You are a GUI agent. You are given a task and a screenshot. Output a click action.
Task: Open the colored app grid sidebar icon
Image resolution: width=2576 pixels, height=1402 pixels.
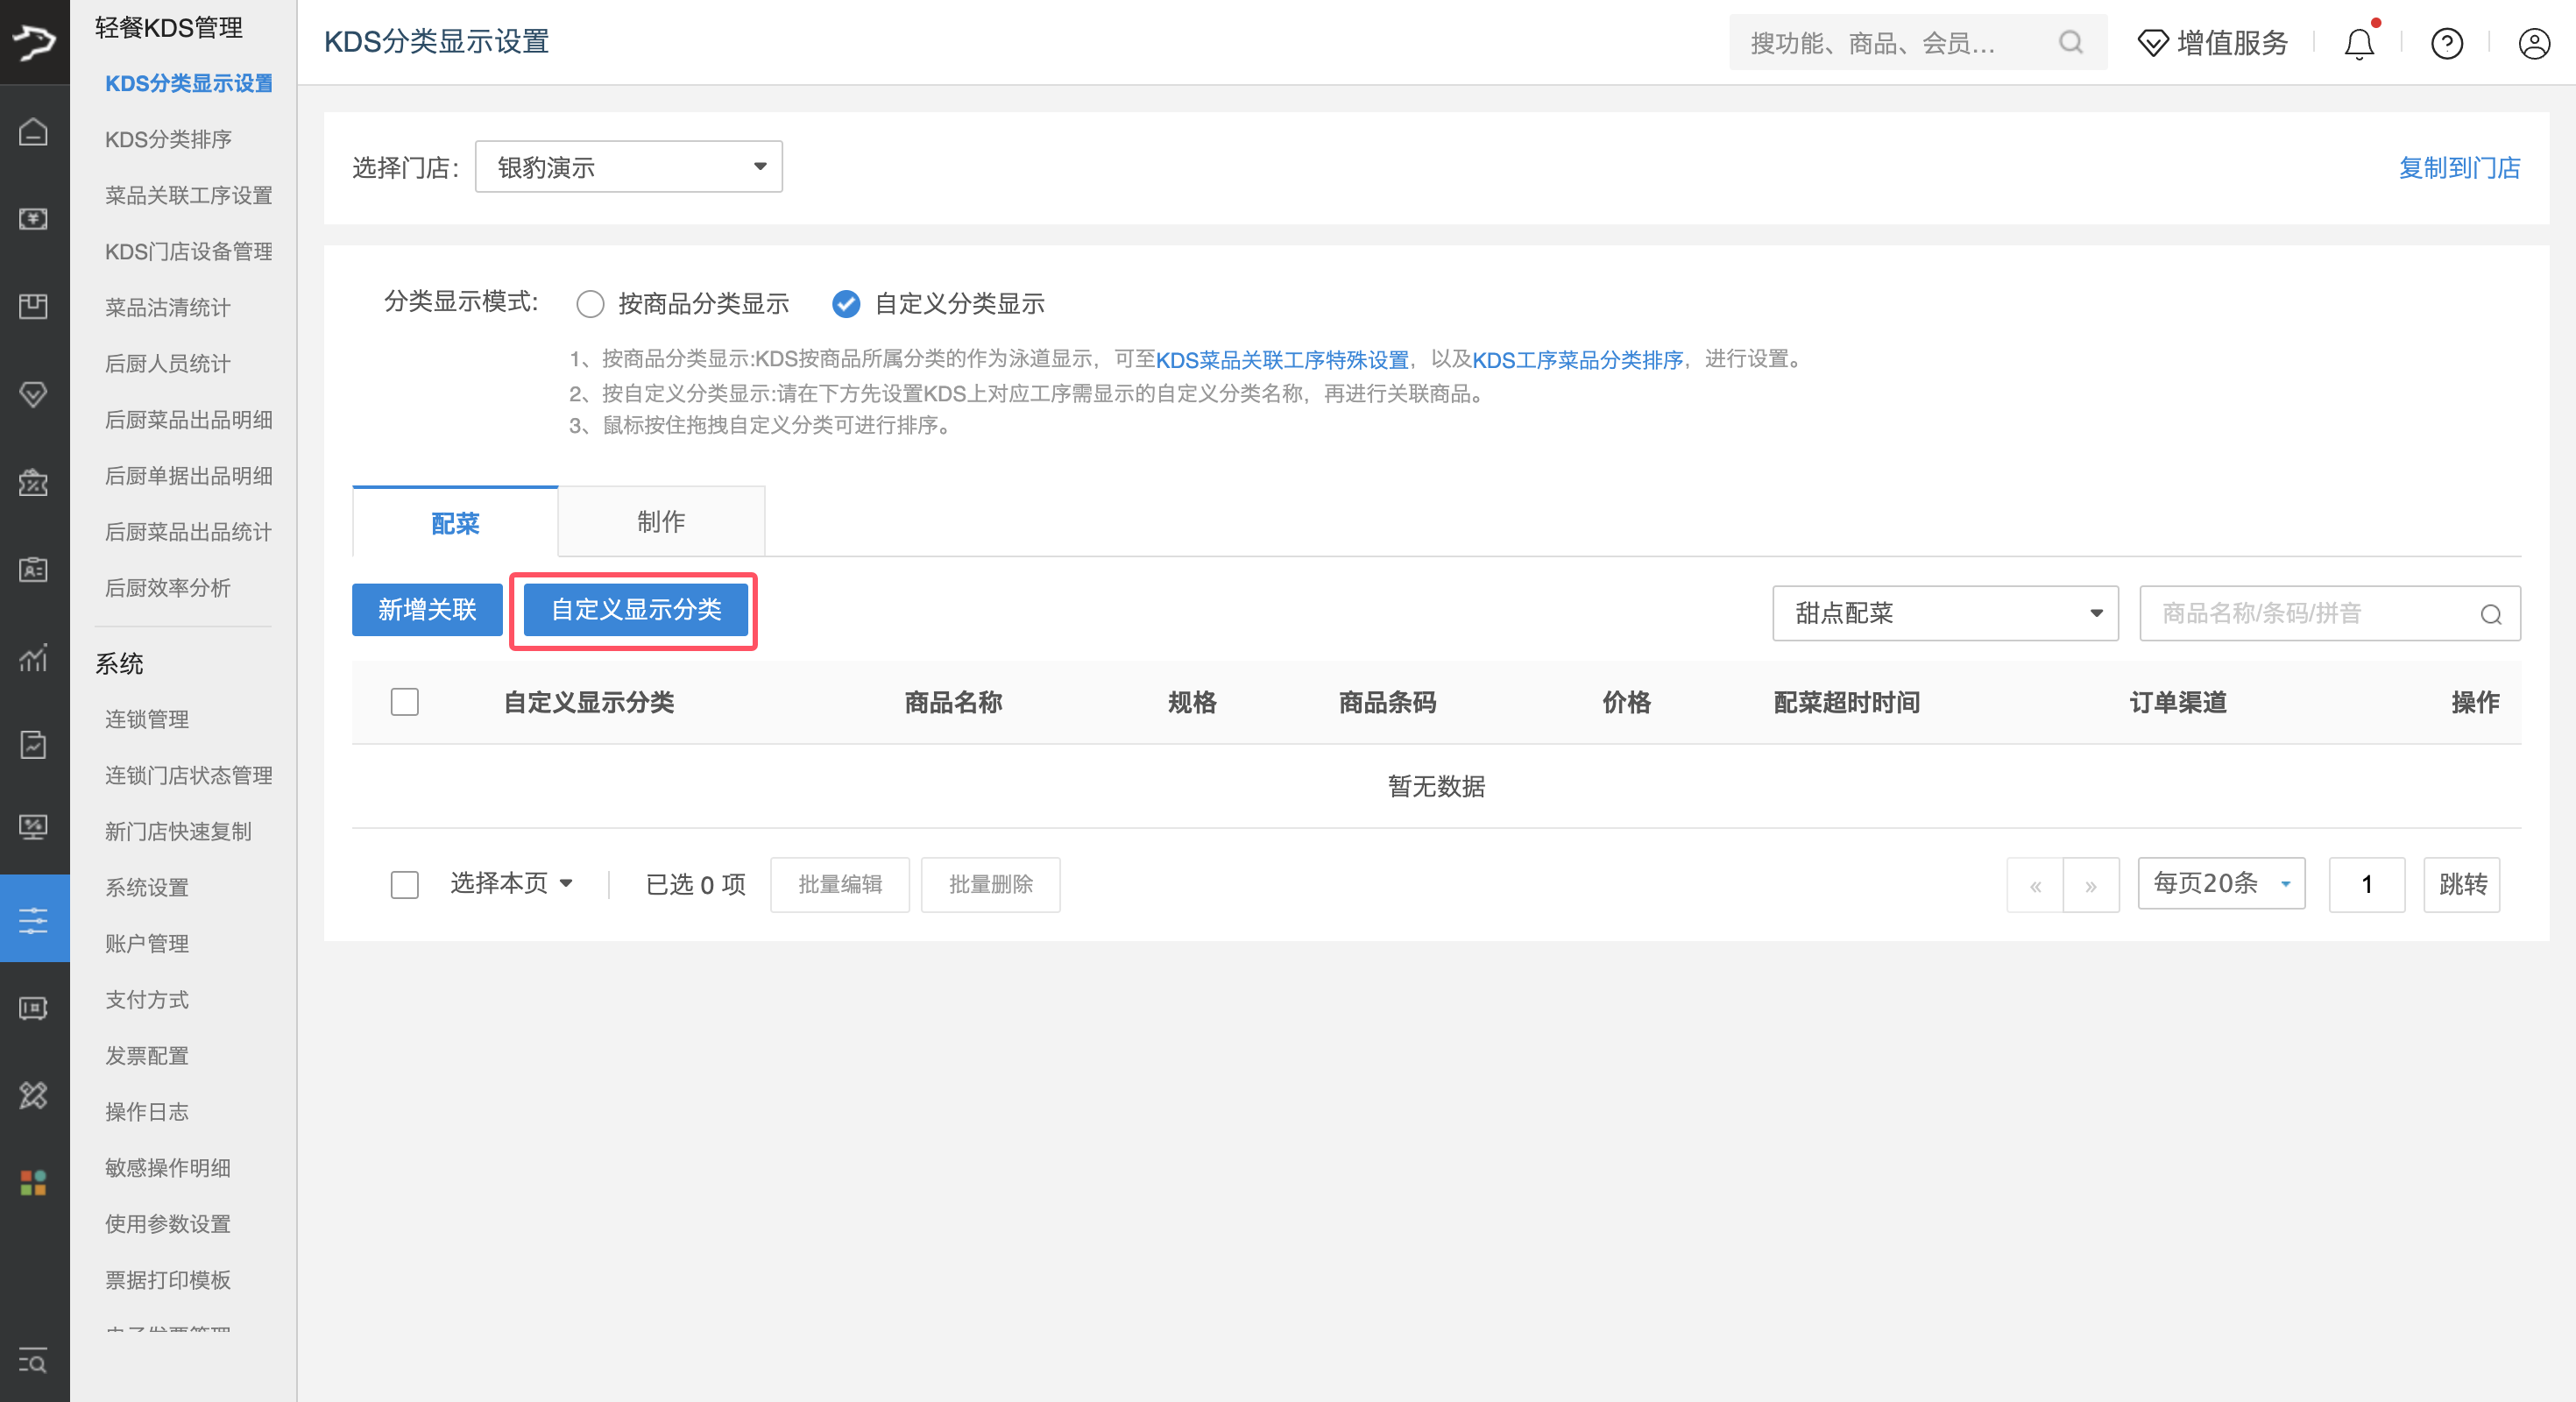34,1182
